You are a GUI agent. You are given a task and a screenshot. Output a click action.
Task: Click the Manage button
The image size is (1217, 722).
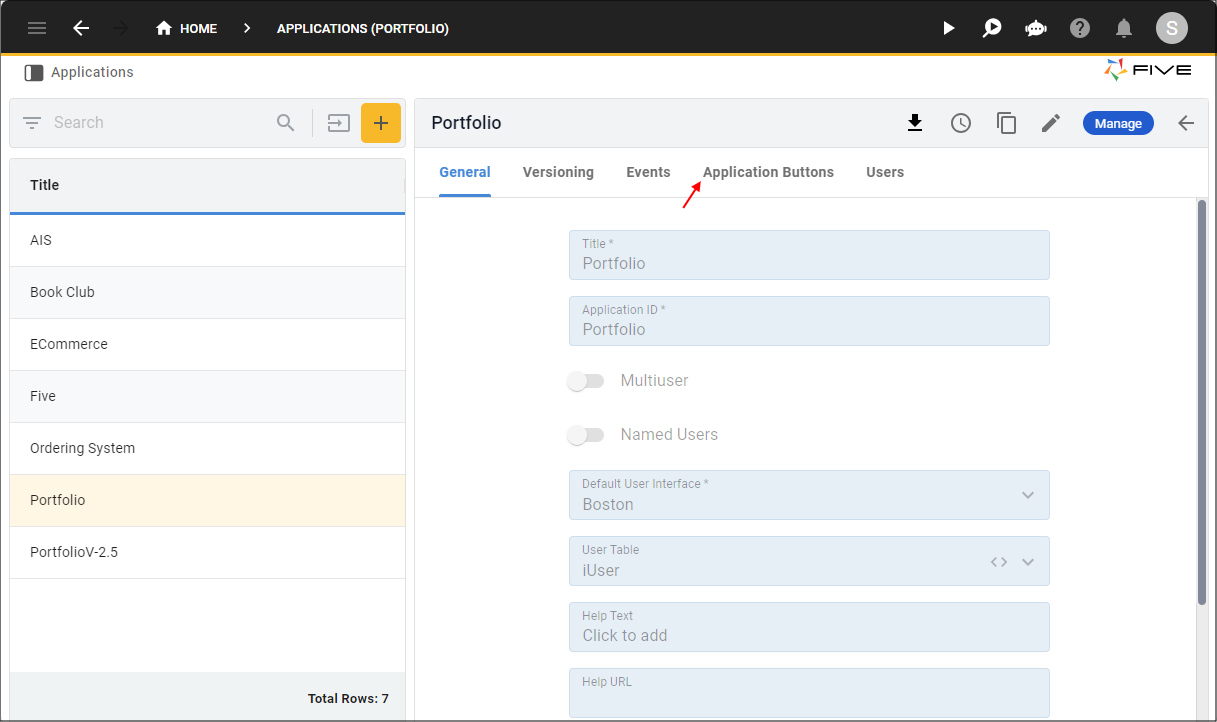pos(1118,122)
